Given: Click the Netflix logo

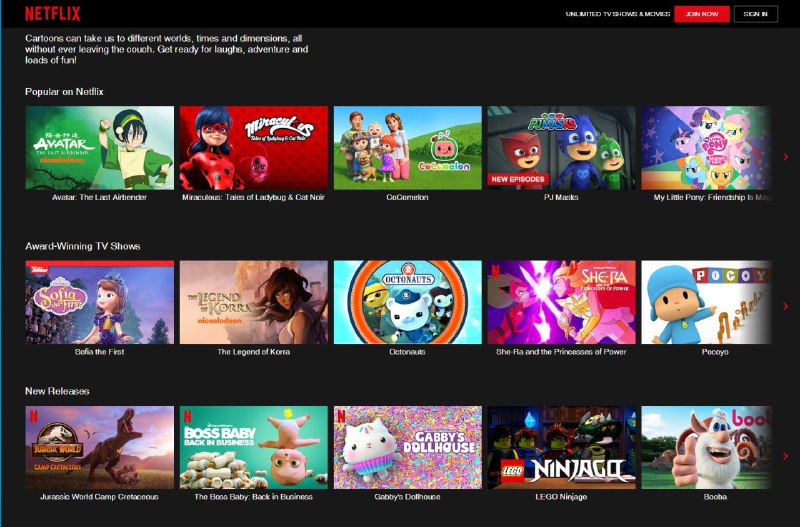Looking at the screenshot, I should tap(53, 14).
